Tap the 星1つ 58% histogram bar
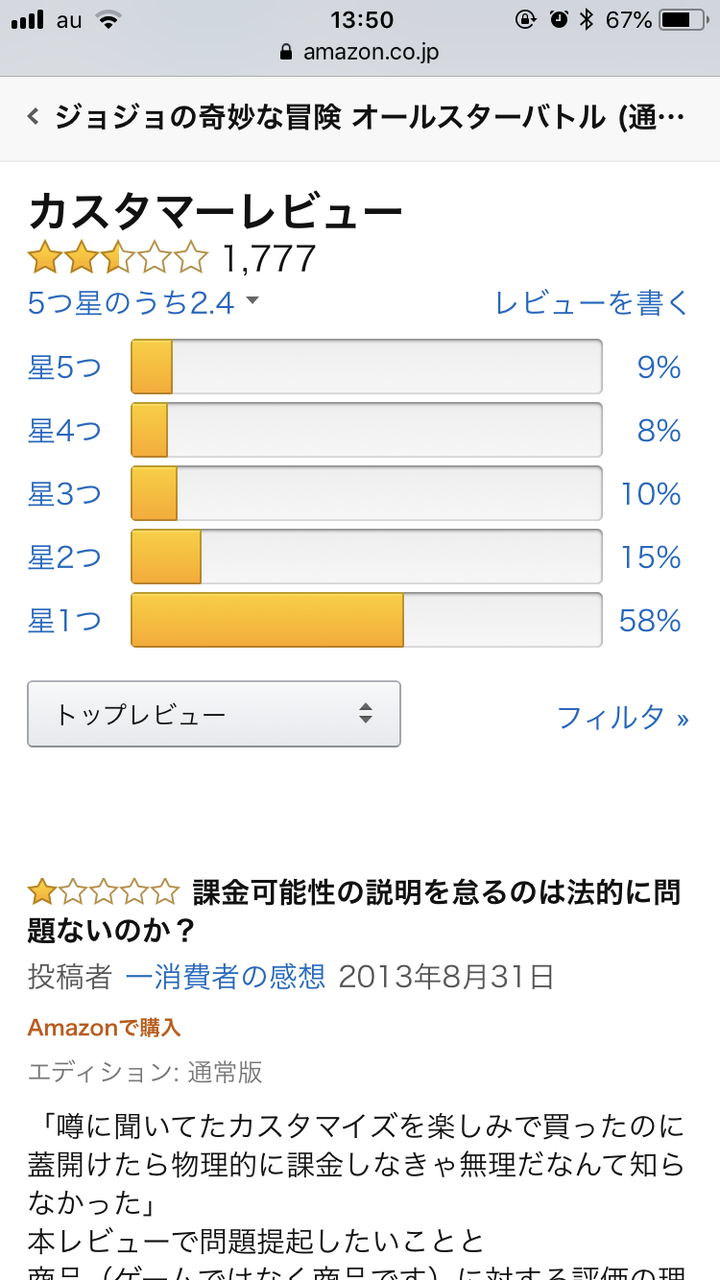 tap(367, 620)
